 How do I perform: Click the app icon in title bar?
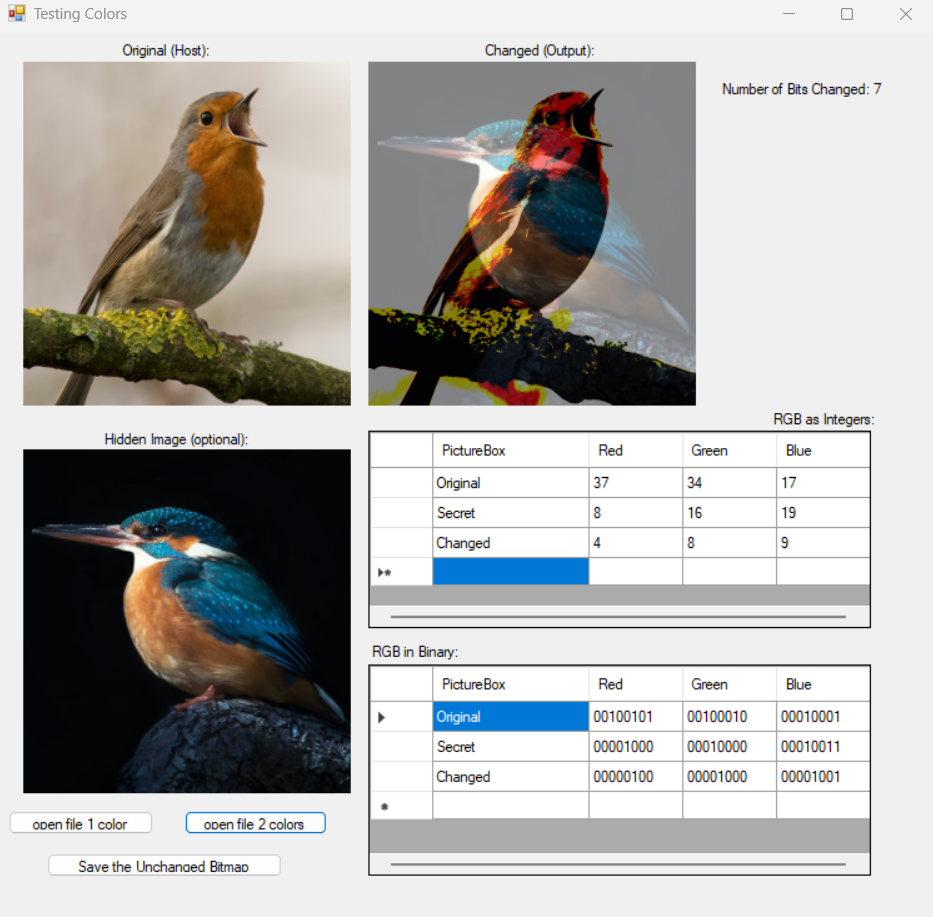[x=16, y=14]
